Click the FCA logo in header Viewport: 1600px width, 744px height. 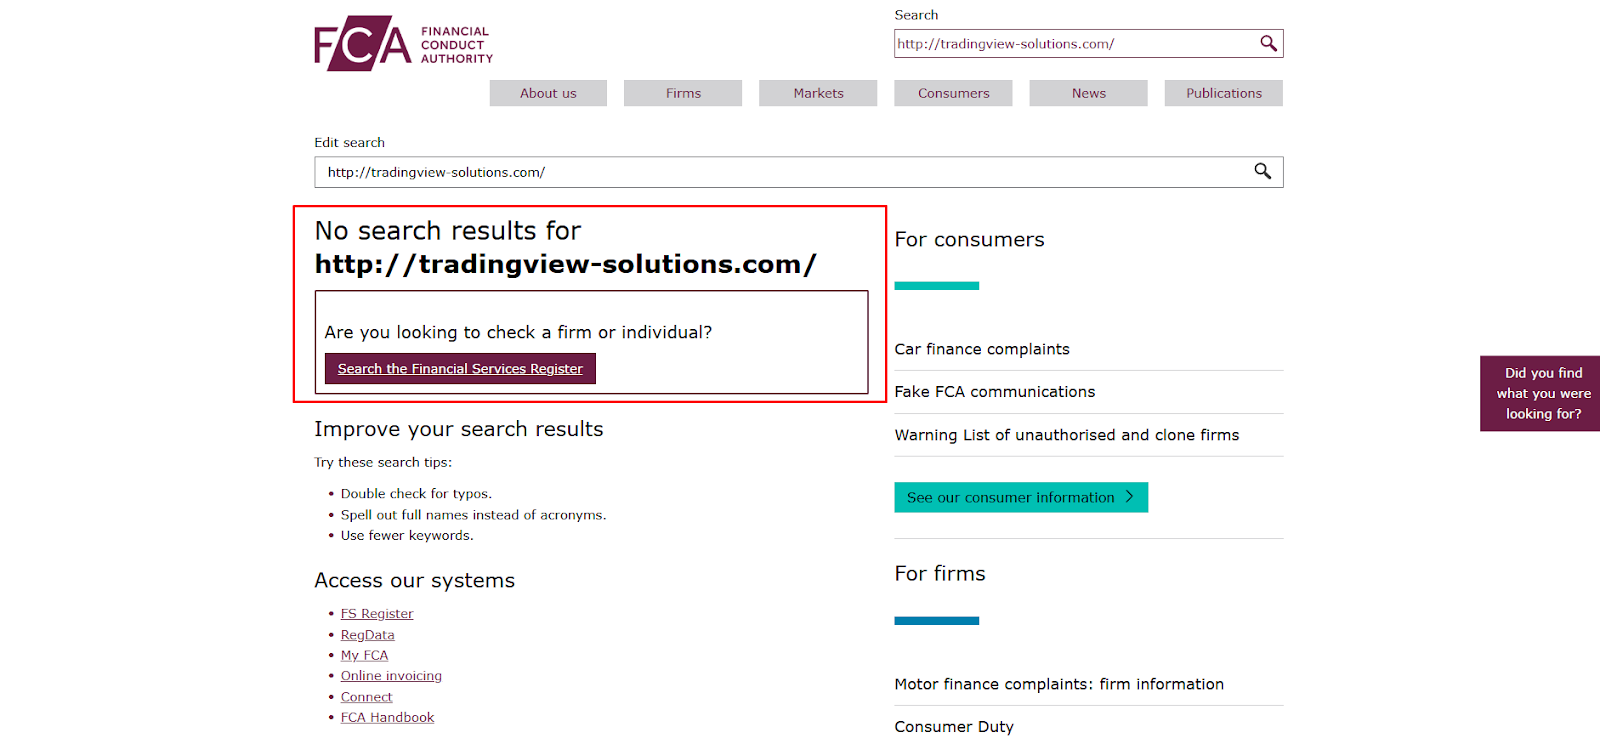coord(402,44)
